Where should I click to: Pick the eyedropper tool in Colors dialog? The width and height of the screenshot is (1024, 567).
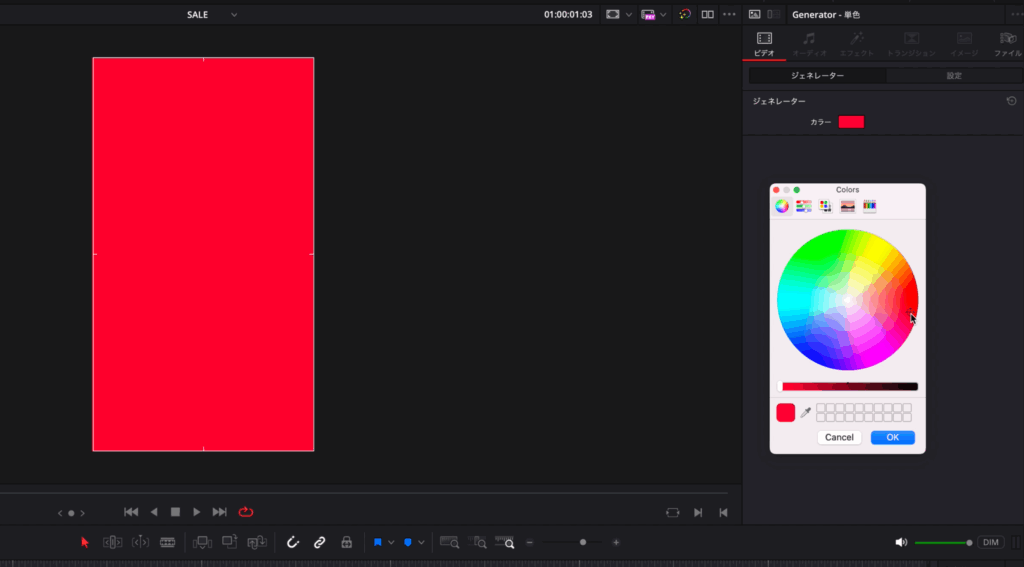tap(806, 412)
